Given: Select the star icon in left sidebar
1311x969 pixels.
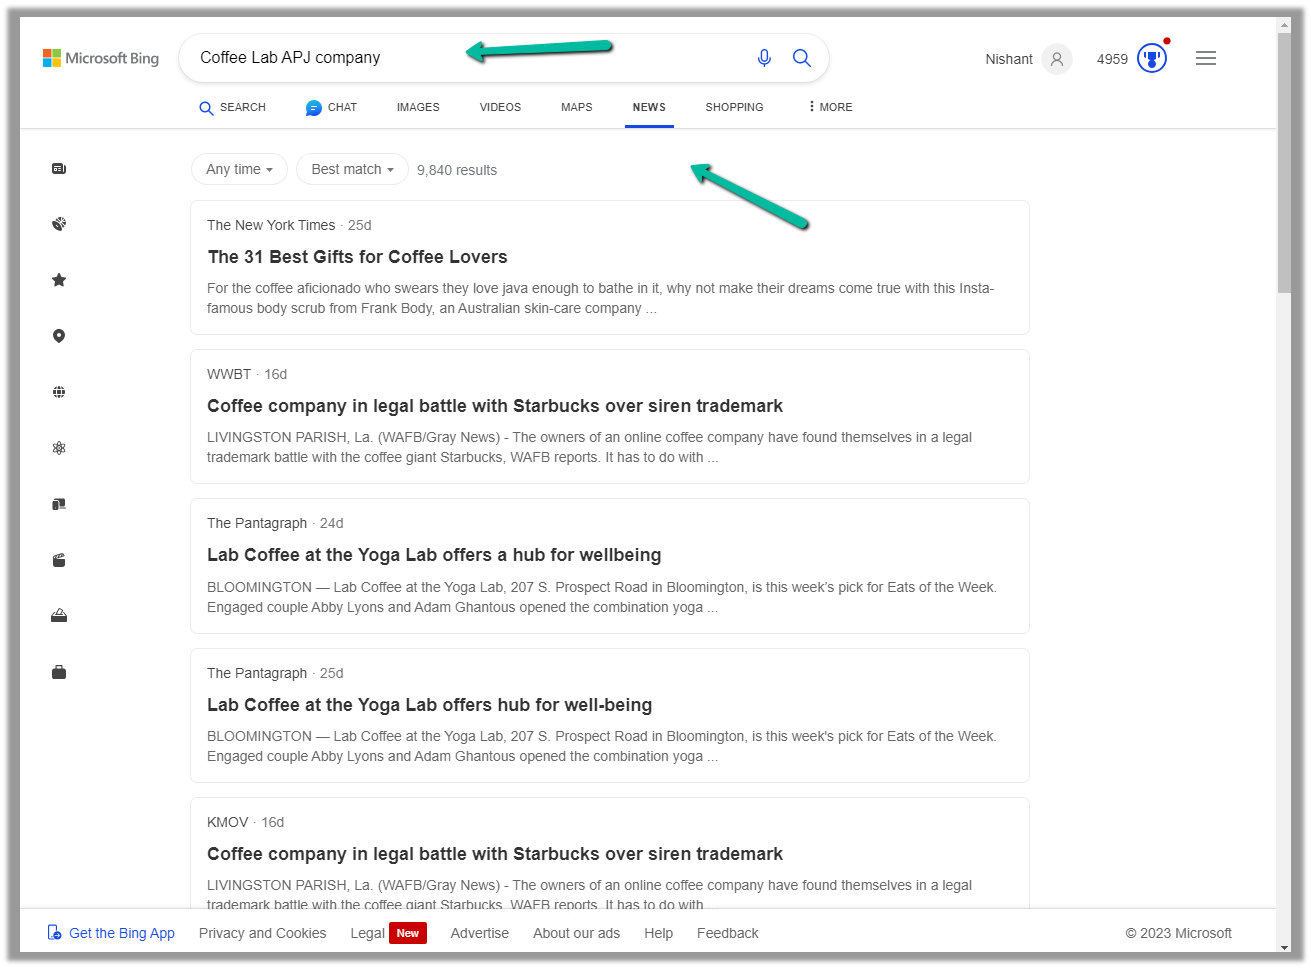Looking at the screenshot, I should point(59,280).
